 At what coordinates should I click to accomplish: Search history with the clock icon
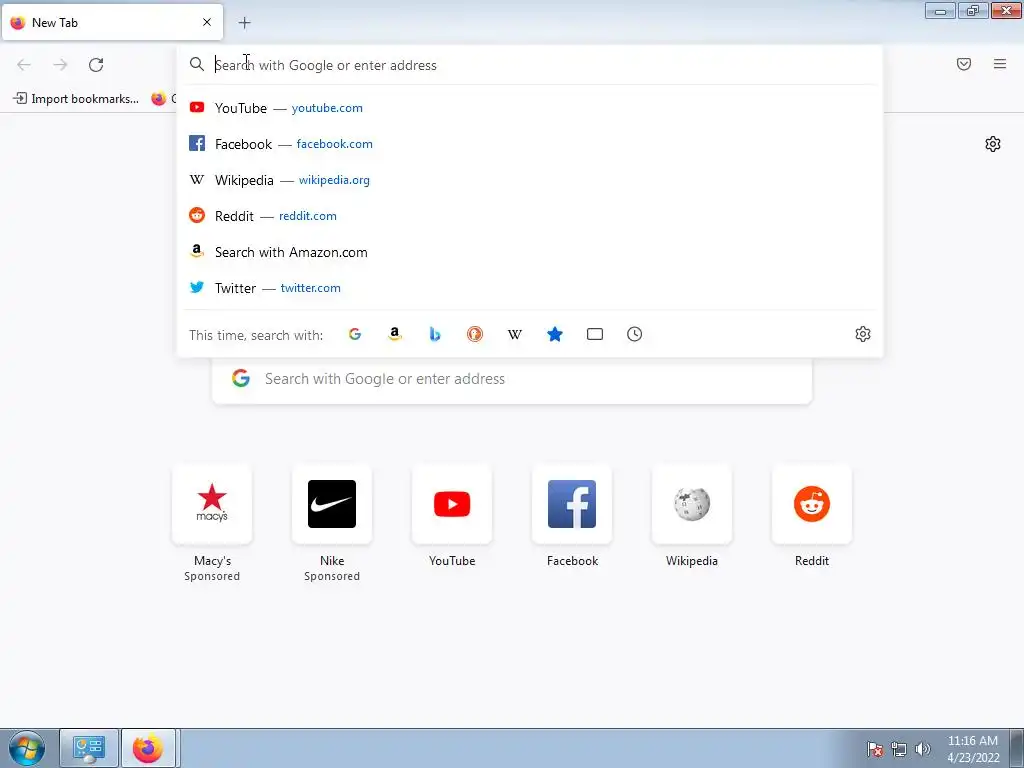click(634, 334)
